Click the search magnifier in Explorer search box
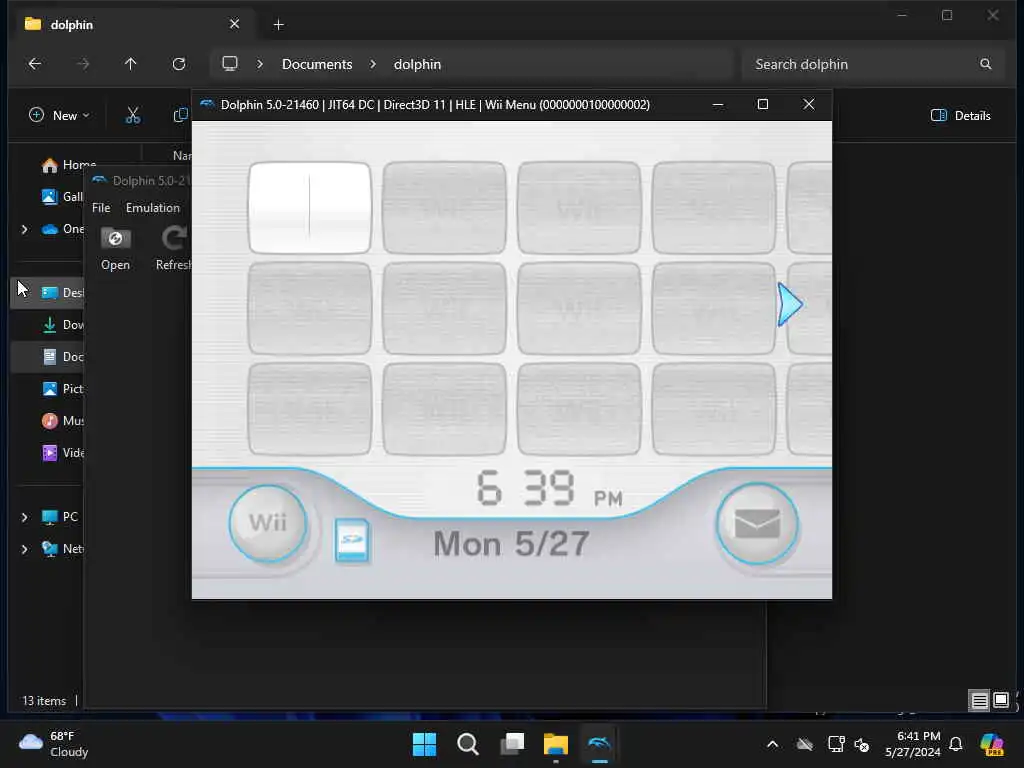Screen dimensions: 1024x768 (985, 64)
